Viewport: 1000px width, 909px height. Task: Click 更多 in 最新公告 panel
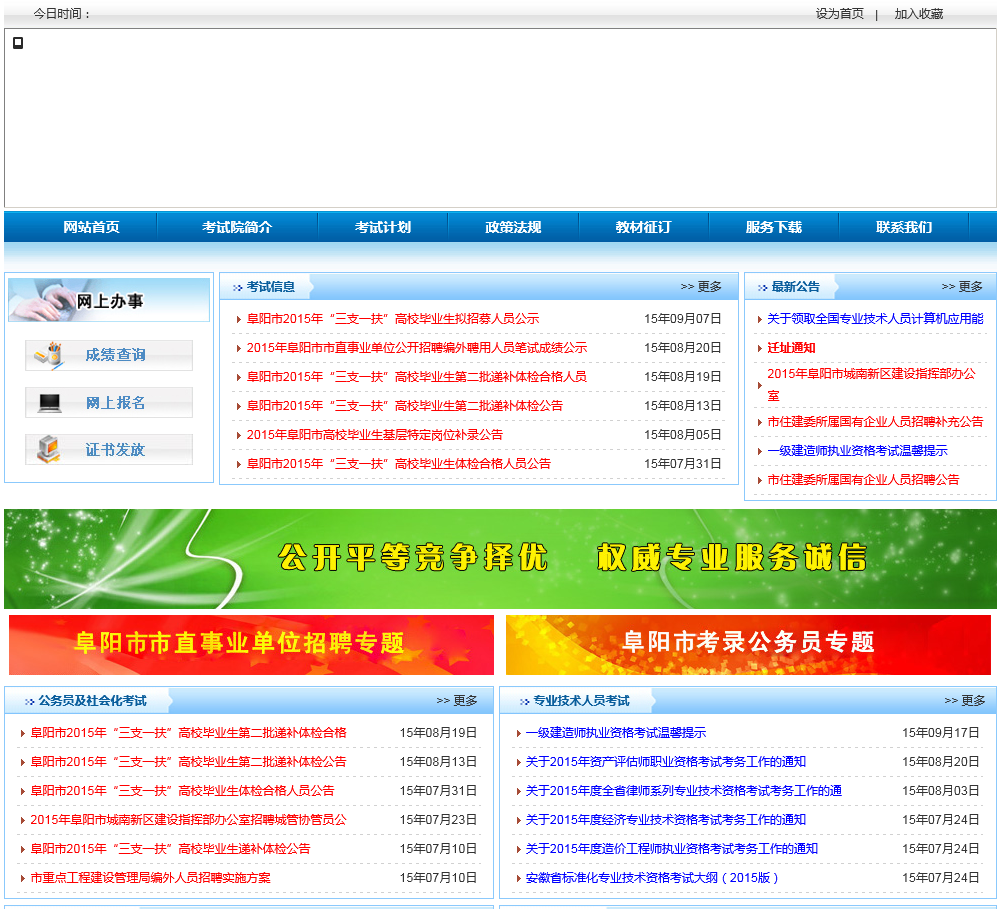coord(962,286)
